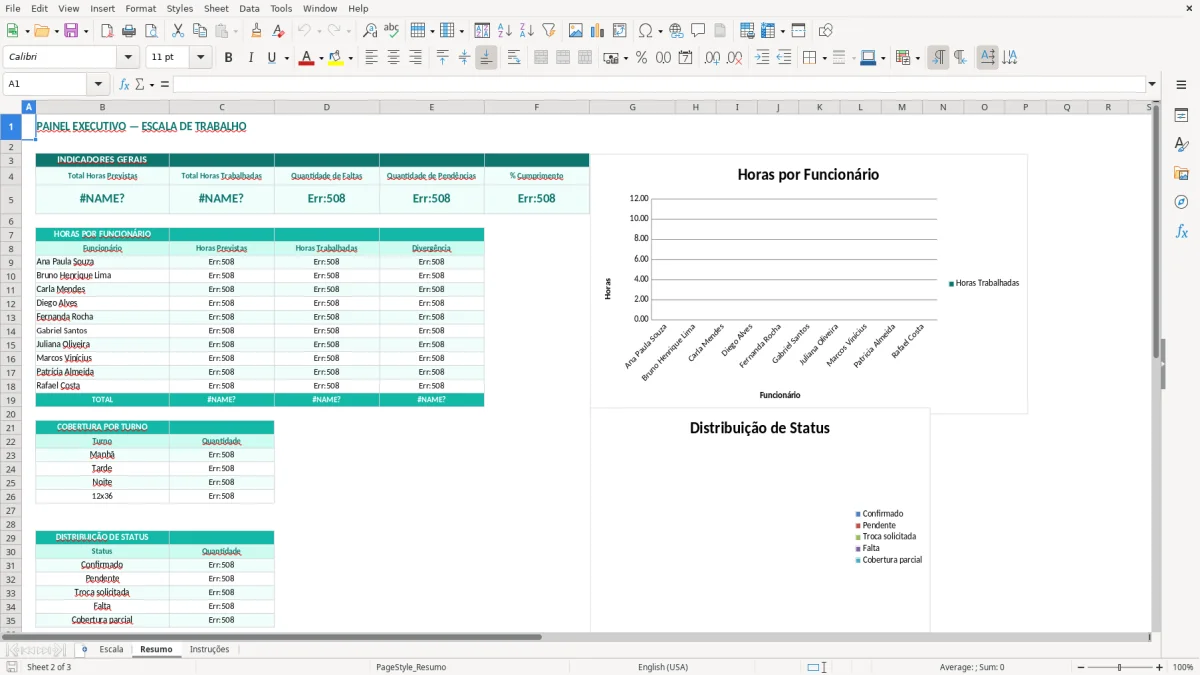Increase Indent icon

762,58
